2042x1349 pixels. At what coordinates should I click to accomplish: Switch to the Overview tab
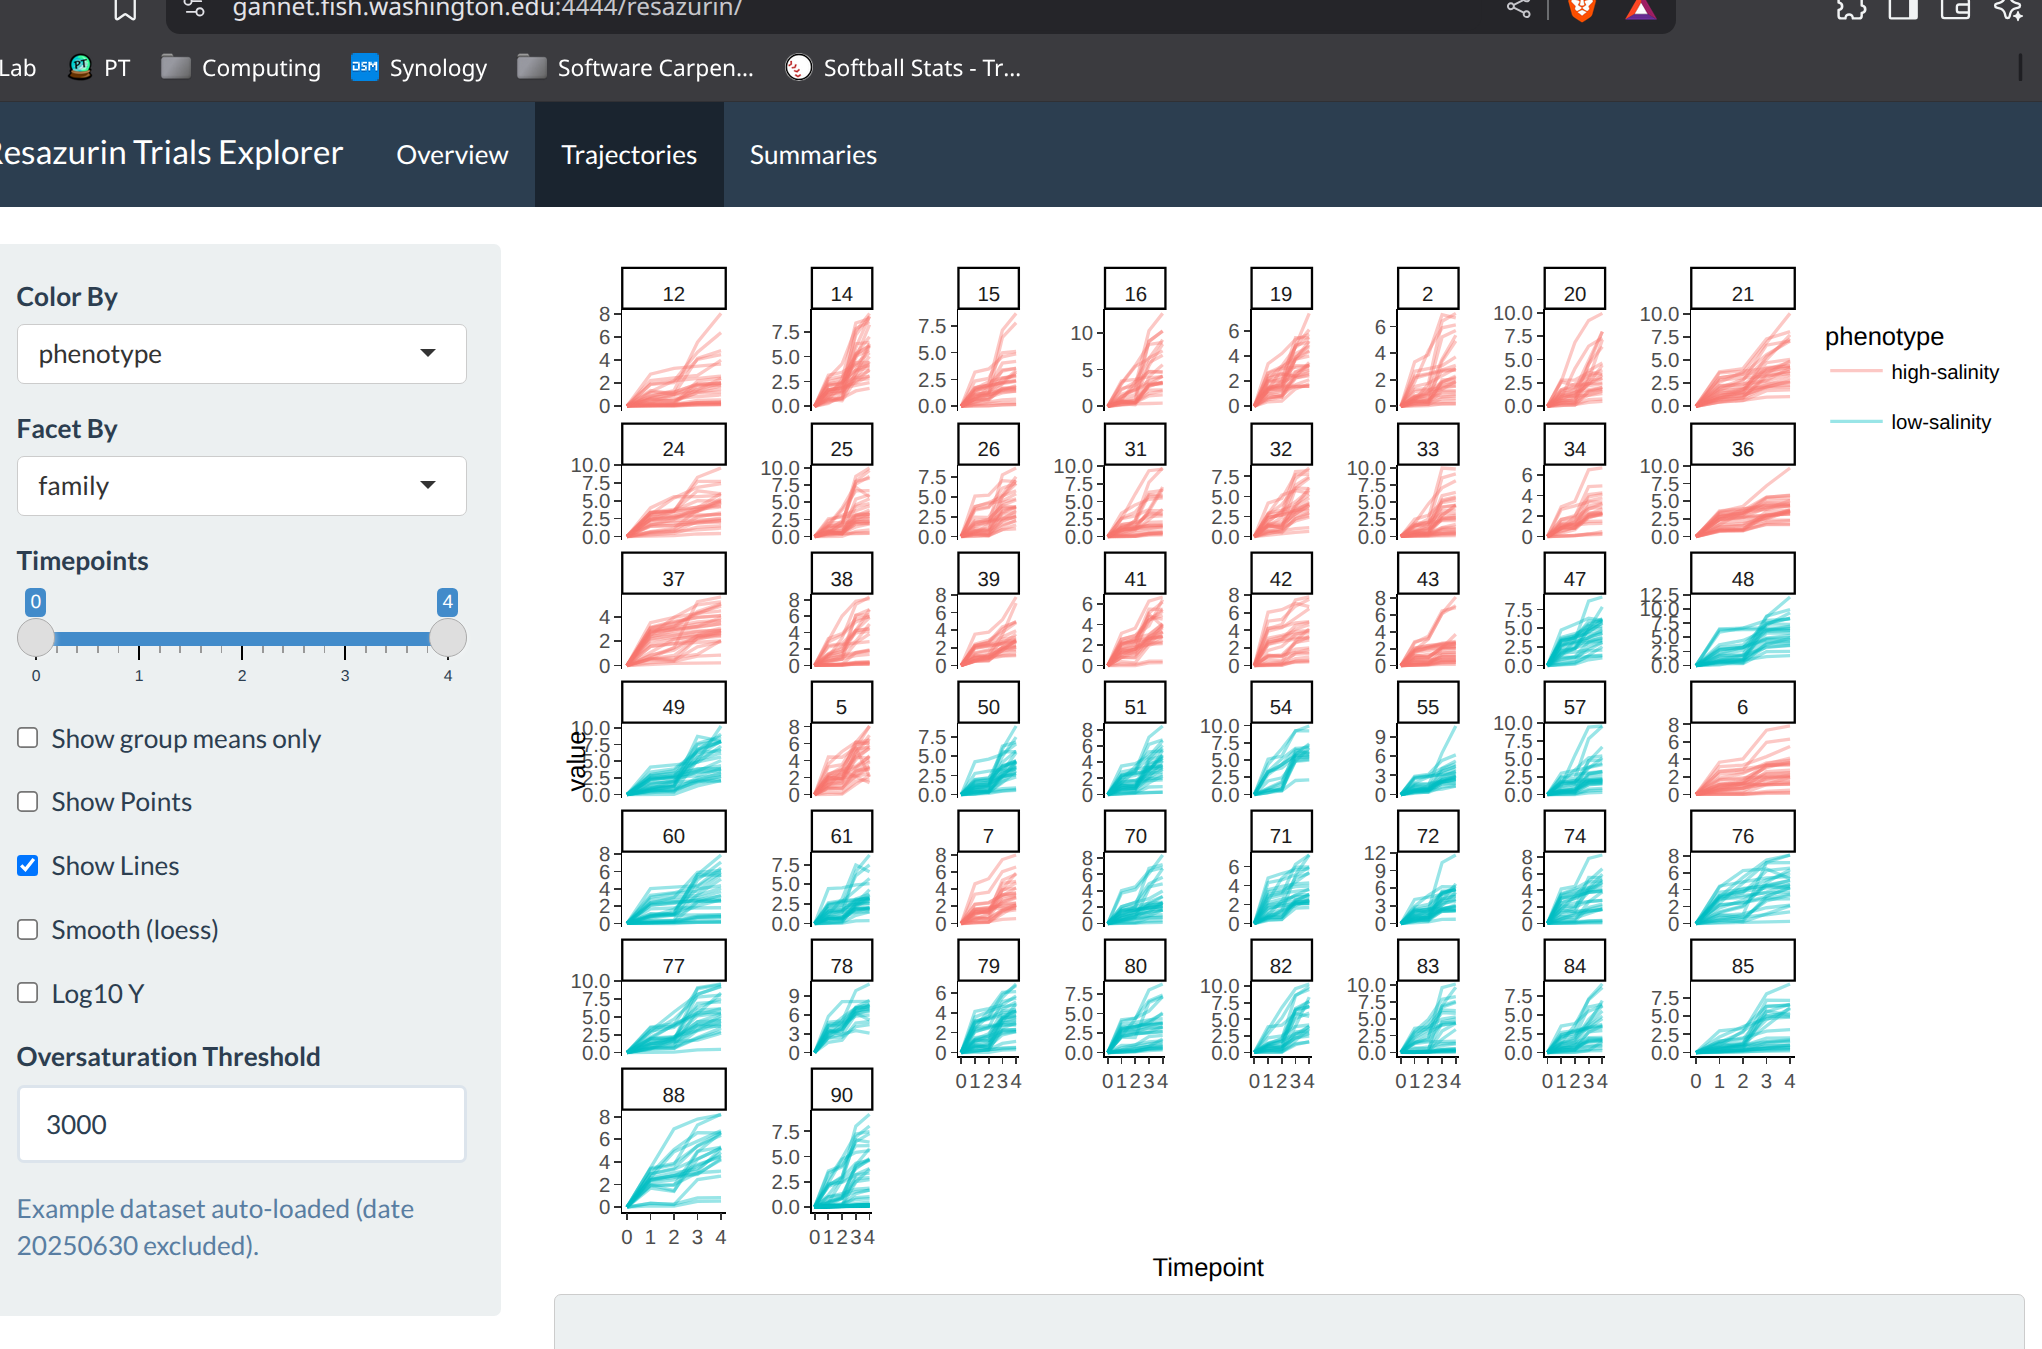[452, 155]
